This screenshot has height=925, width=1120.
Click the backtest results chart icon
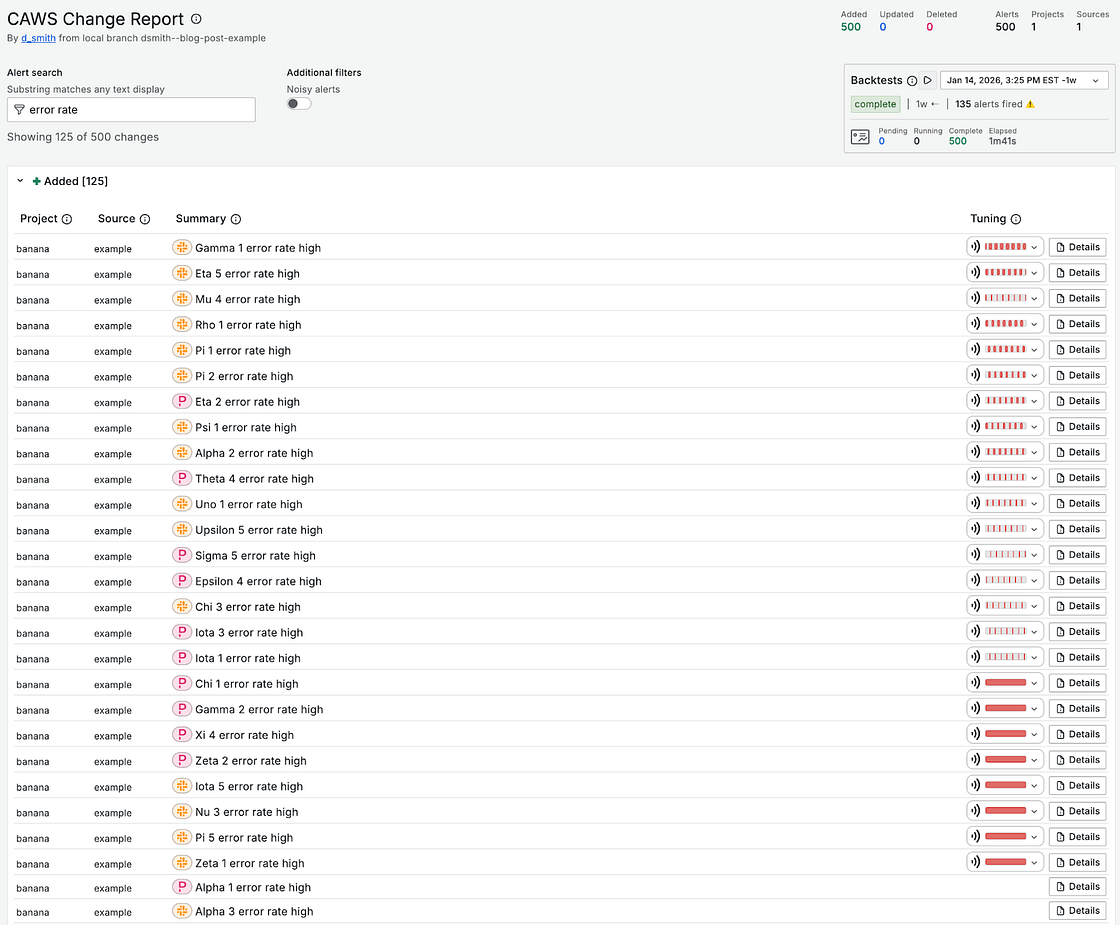click(x=860, y=137)
